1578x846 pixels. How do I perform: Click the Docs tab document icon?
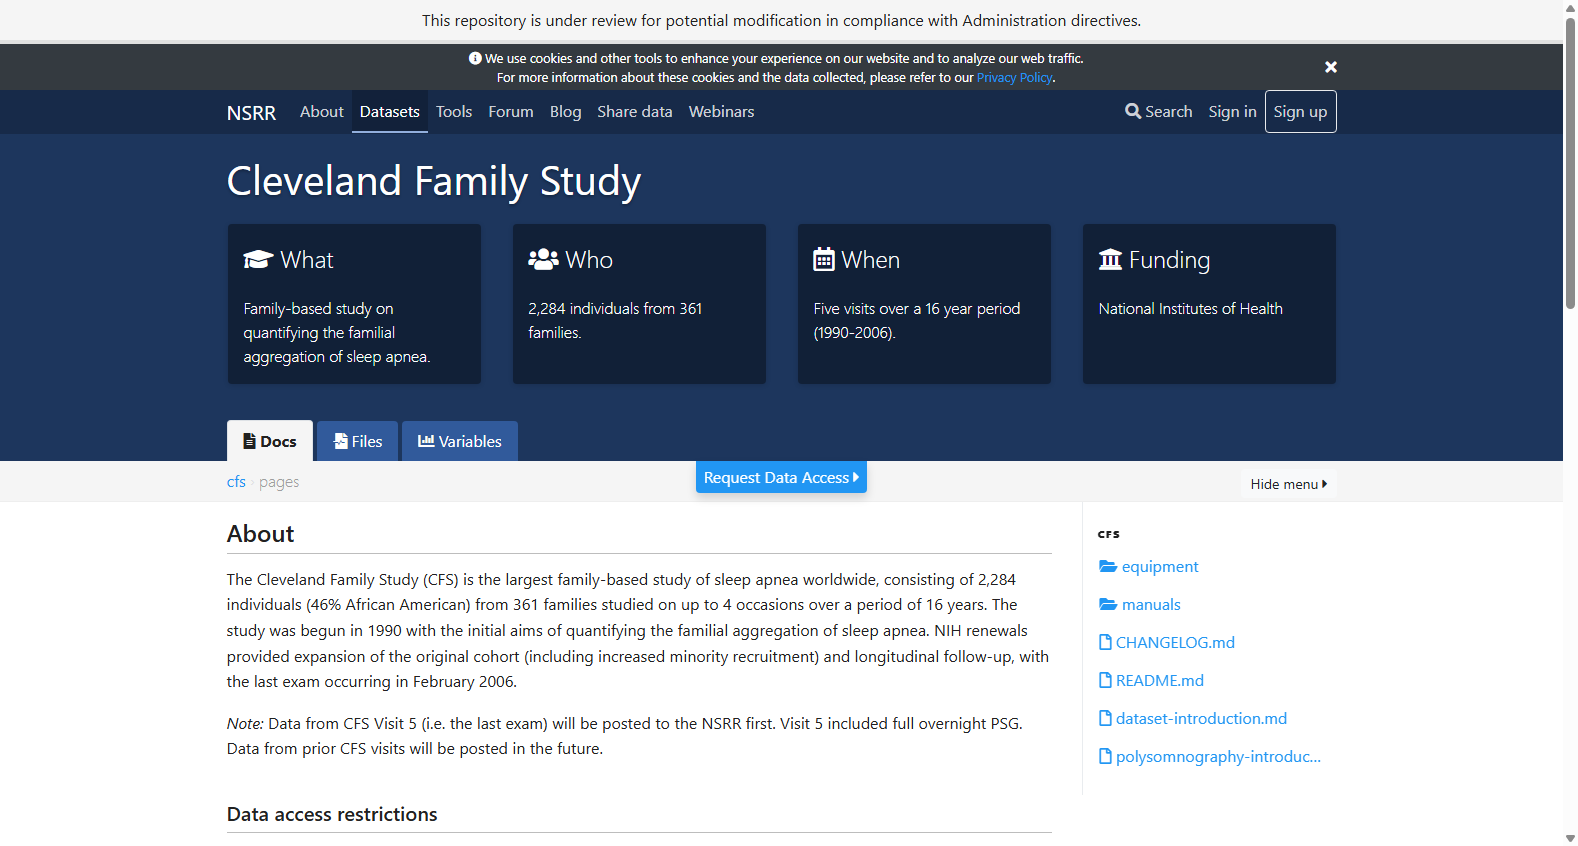(x=249, y=441)
